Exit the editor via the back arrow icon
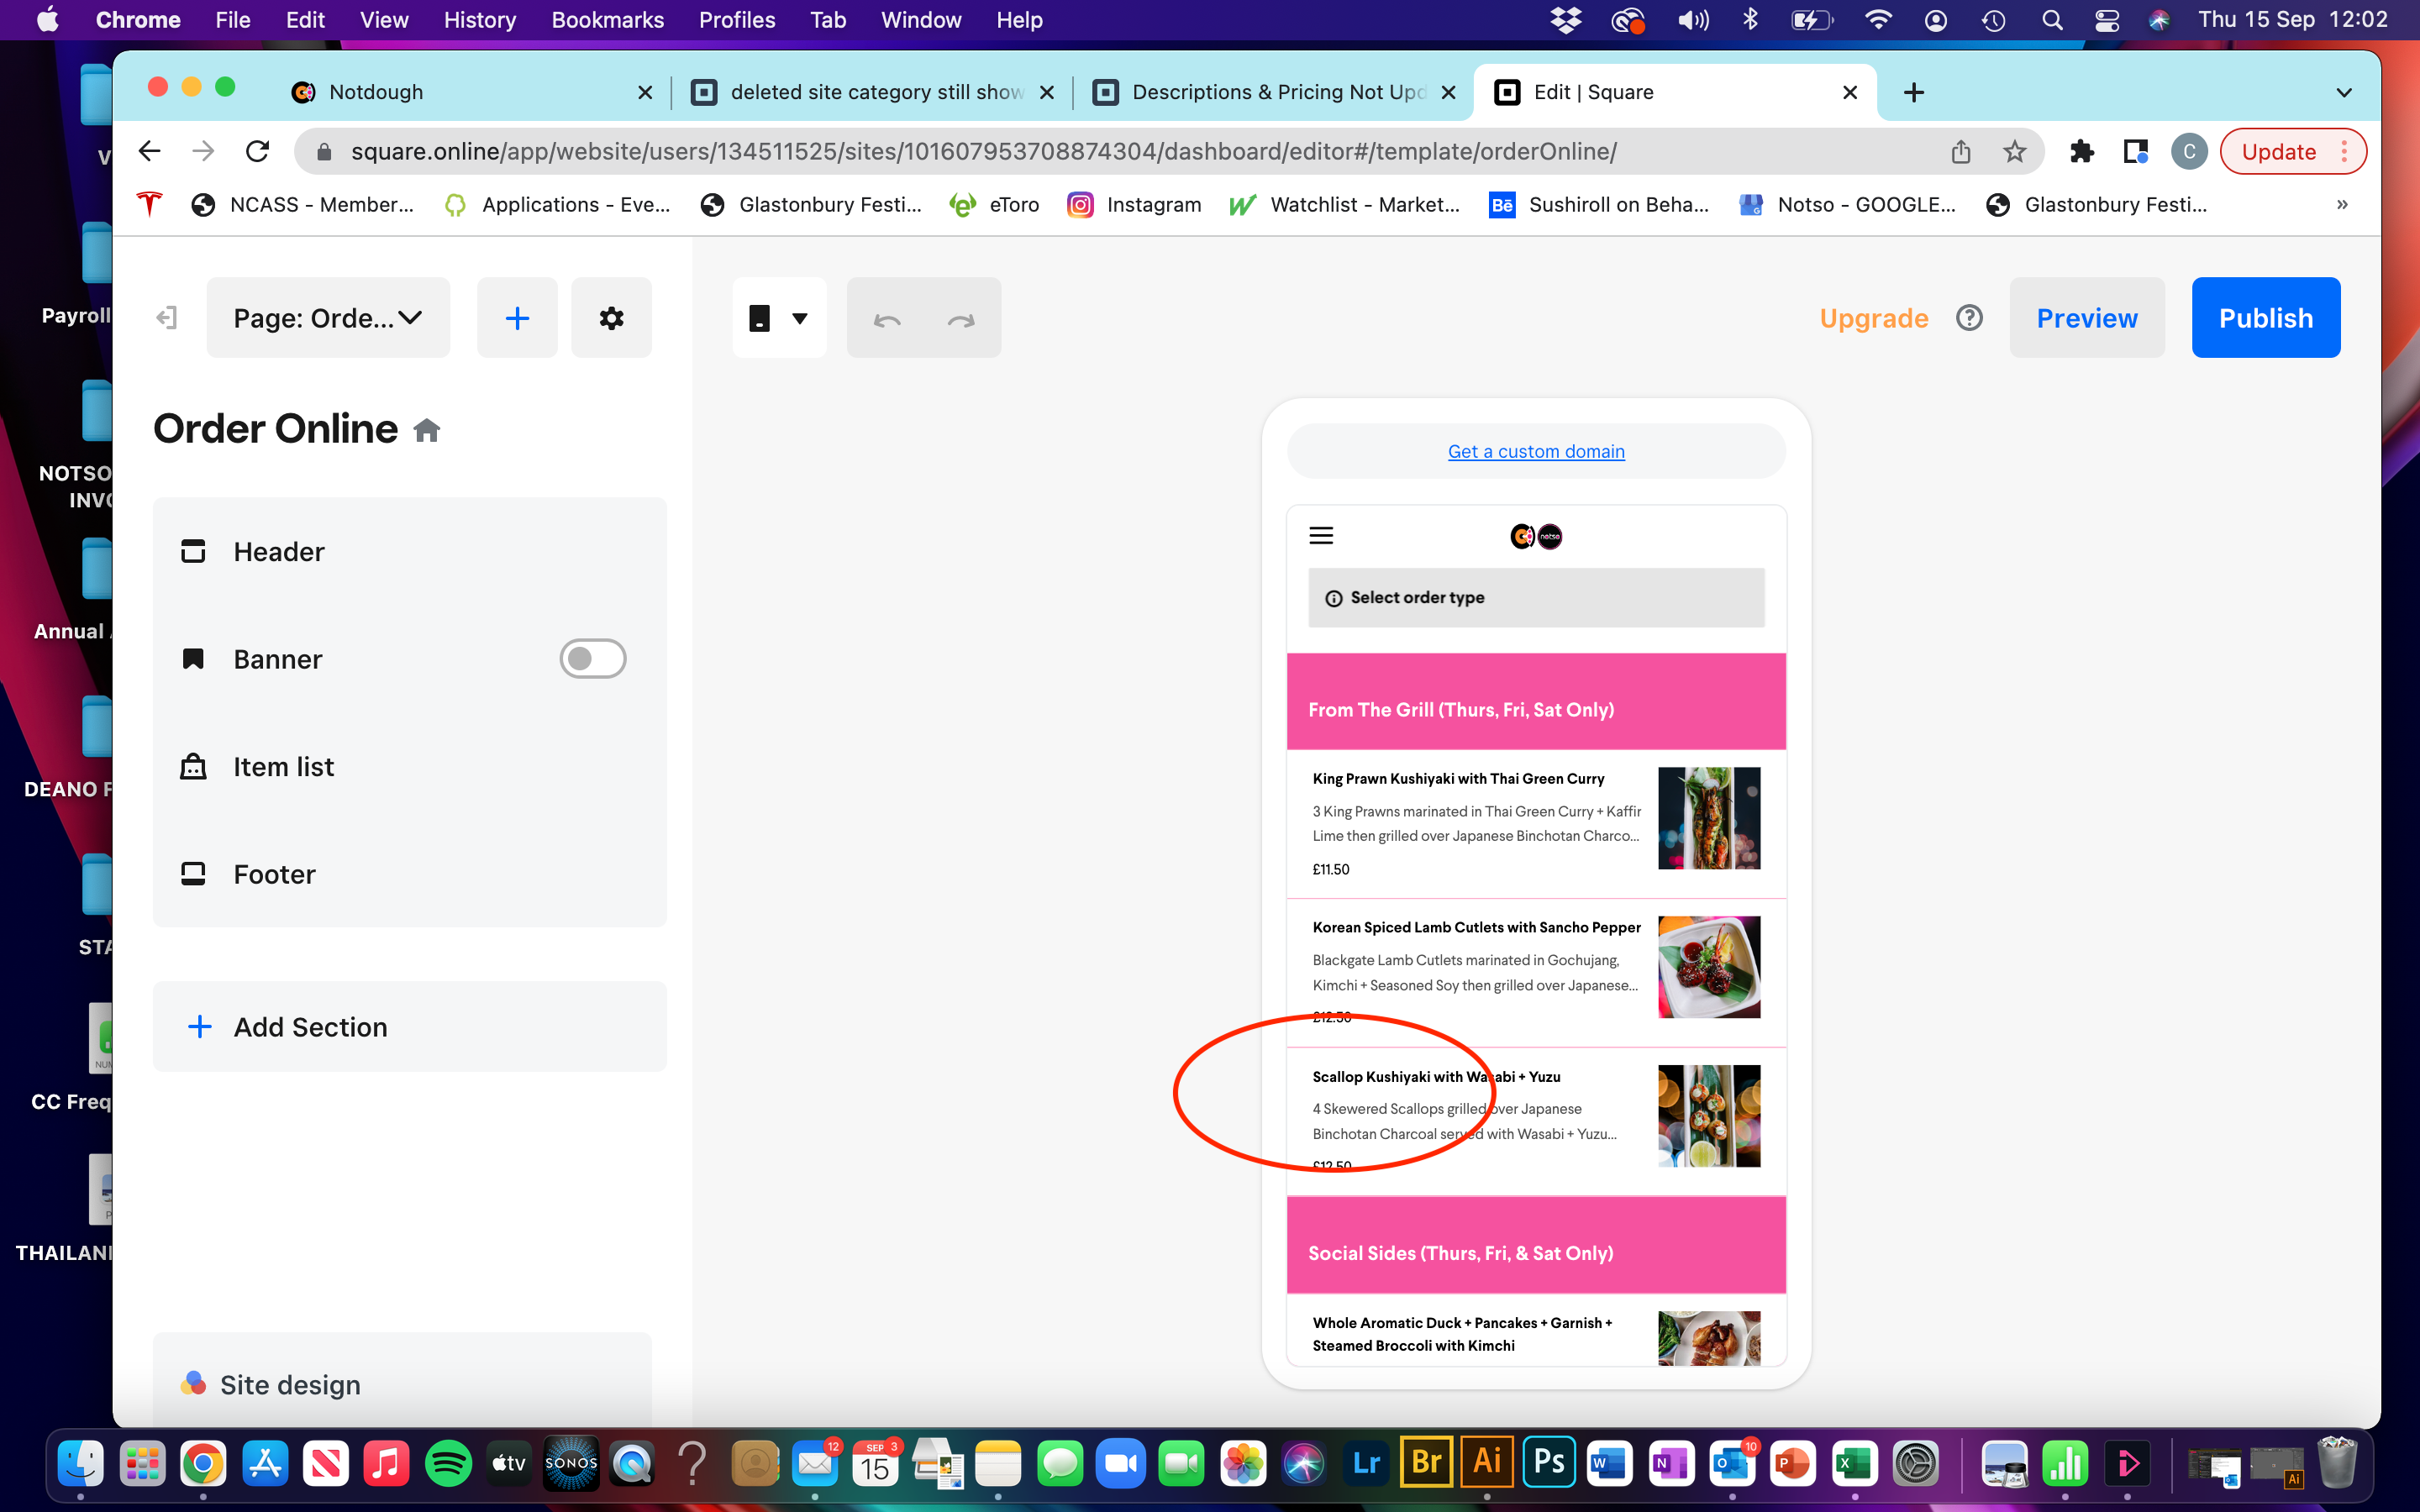The image size is (2420, 1512). pyautogui.click(x=166, y=317)
